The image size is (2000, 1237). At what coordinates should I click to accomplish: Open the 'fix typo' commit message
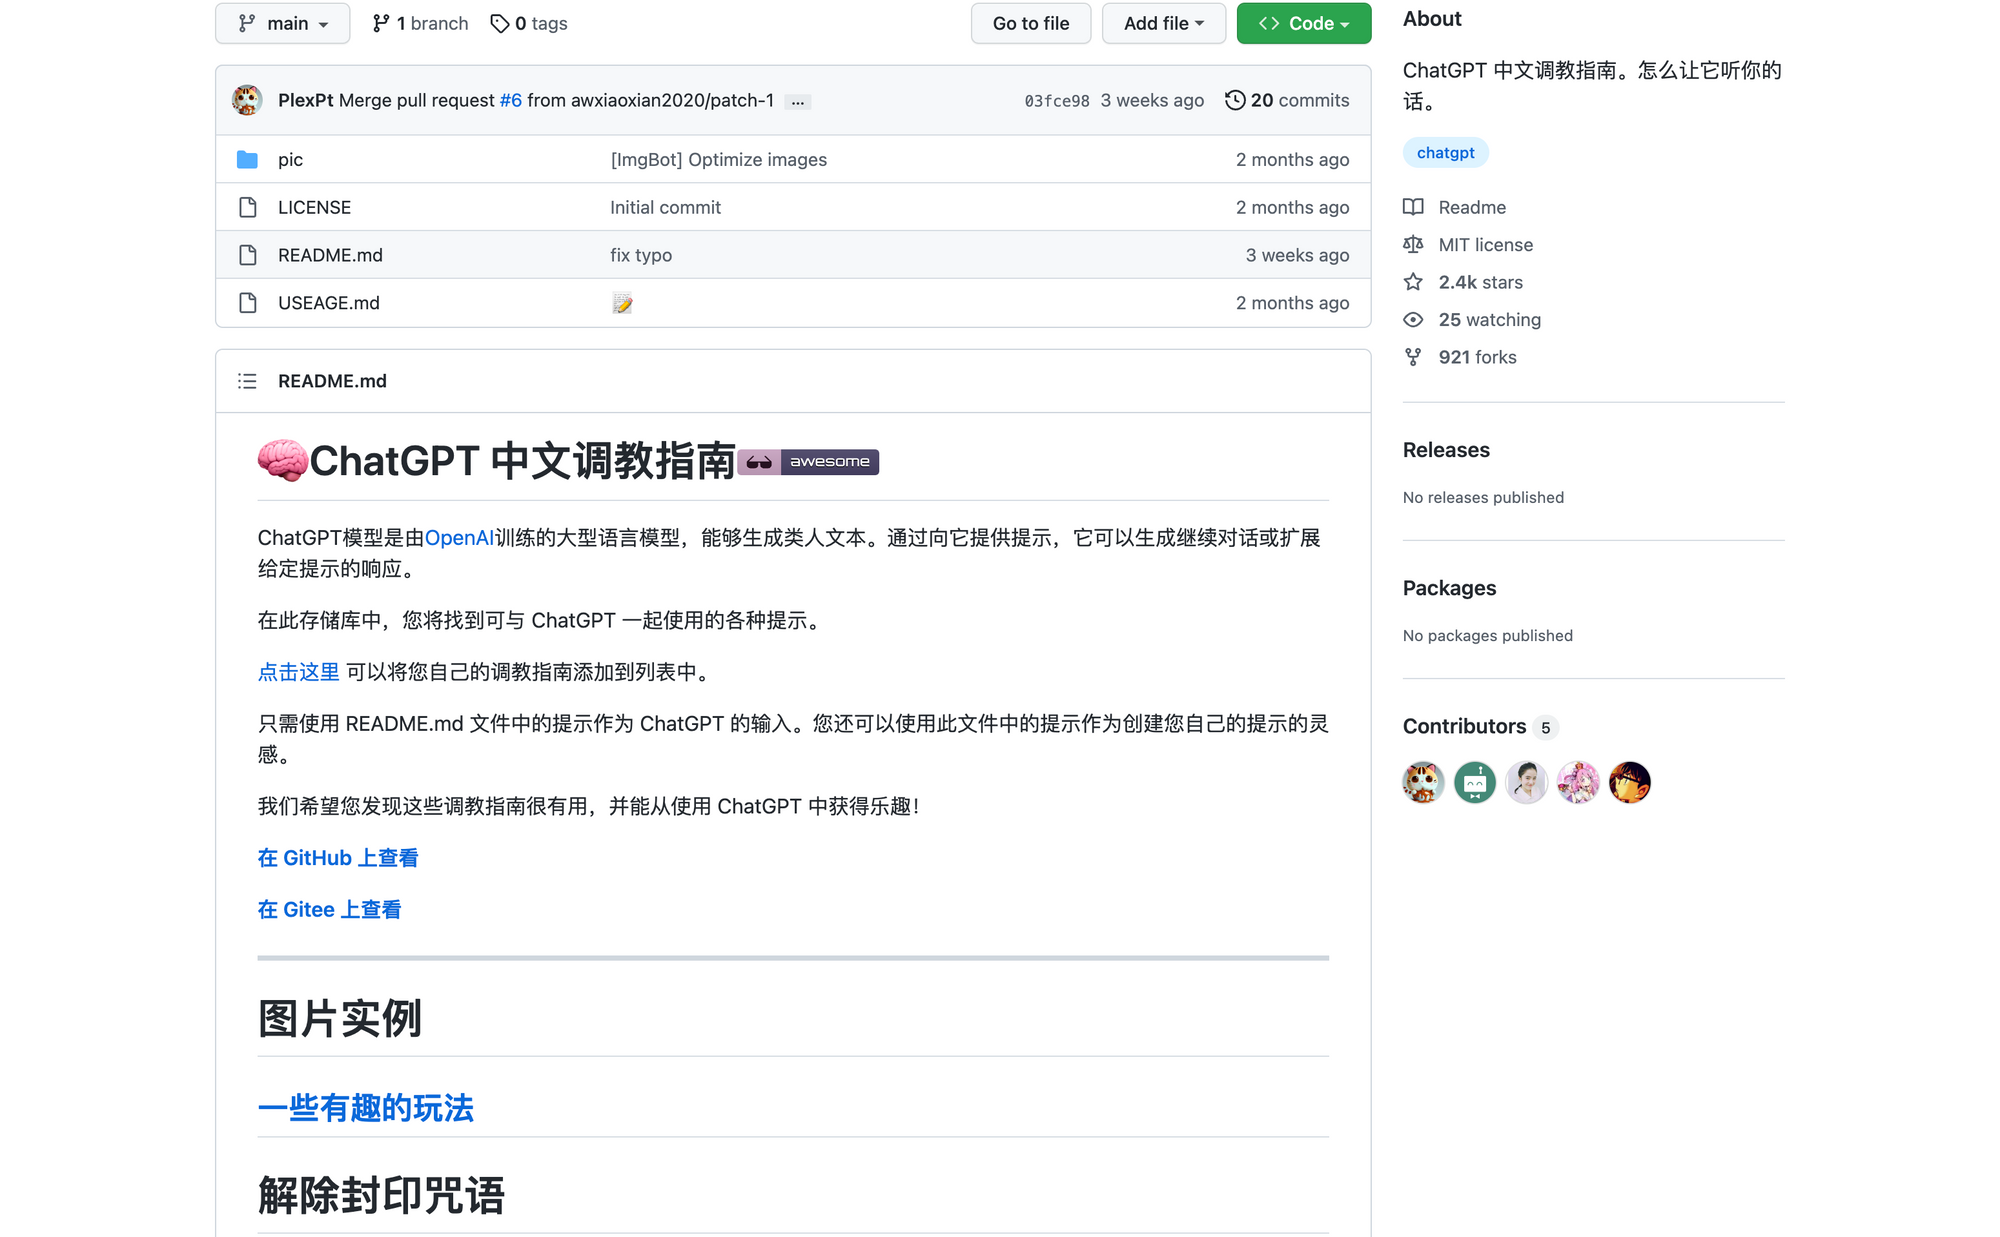click(x=641, y=255)
